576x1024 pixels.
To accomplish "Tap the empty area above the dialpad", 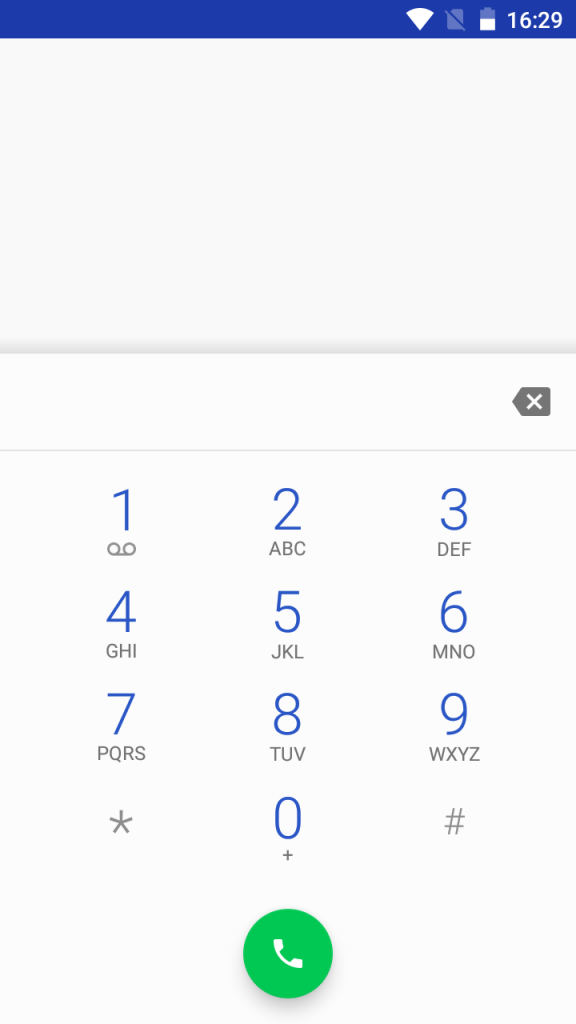I will (288, 189).
